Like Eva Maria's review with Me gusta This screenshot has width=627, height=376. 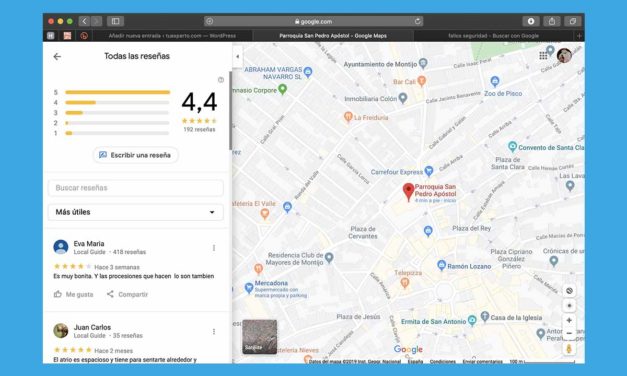(x=74, y=294)
